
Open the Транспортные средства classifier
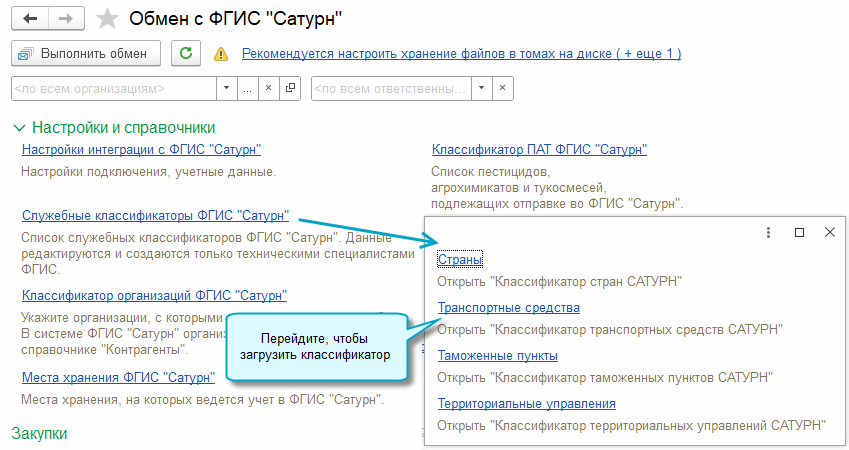(508, 308)
